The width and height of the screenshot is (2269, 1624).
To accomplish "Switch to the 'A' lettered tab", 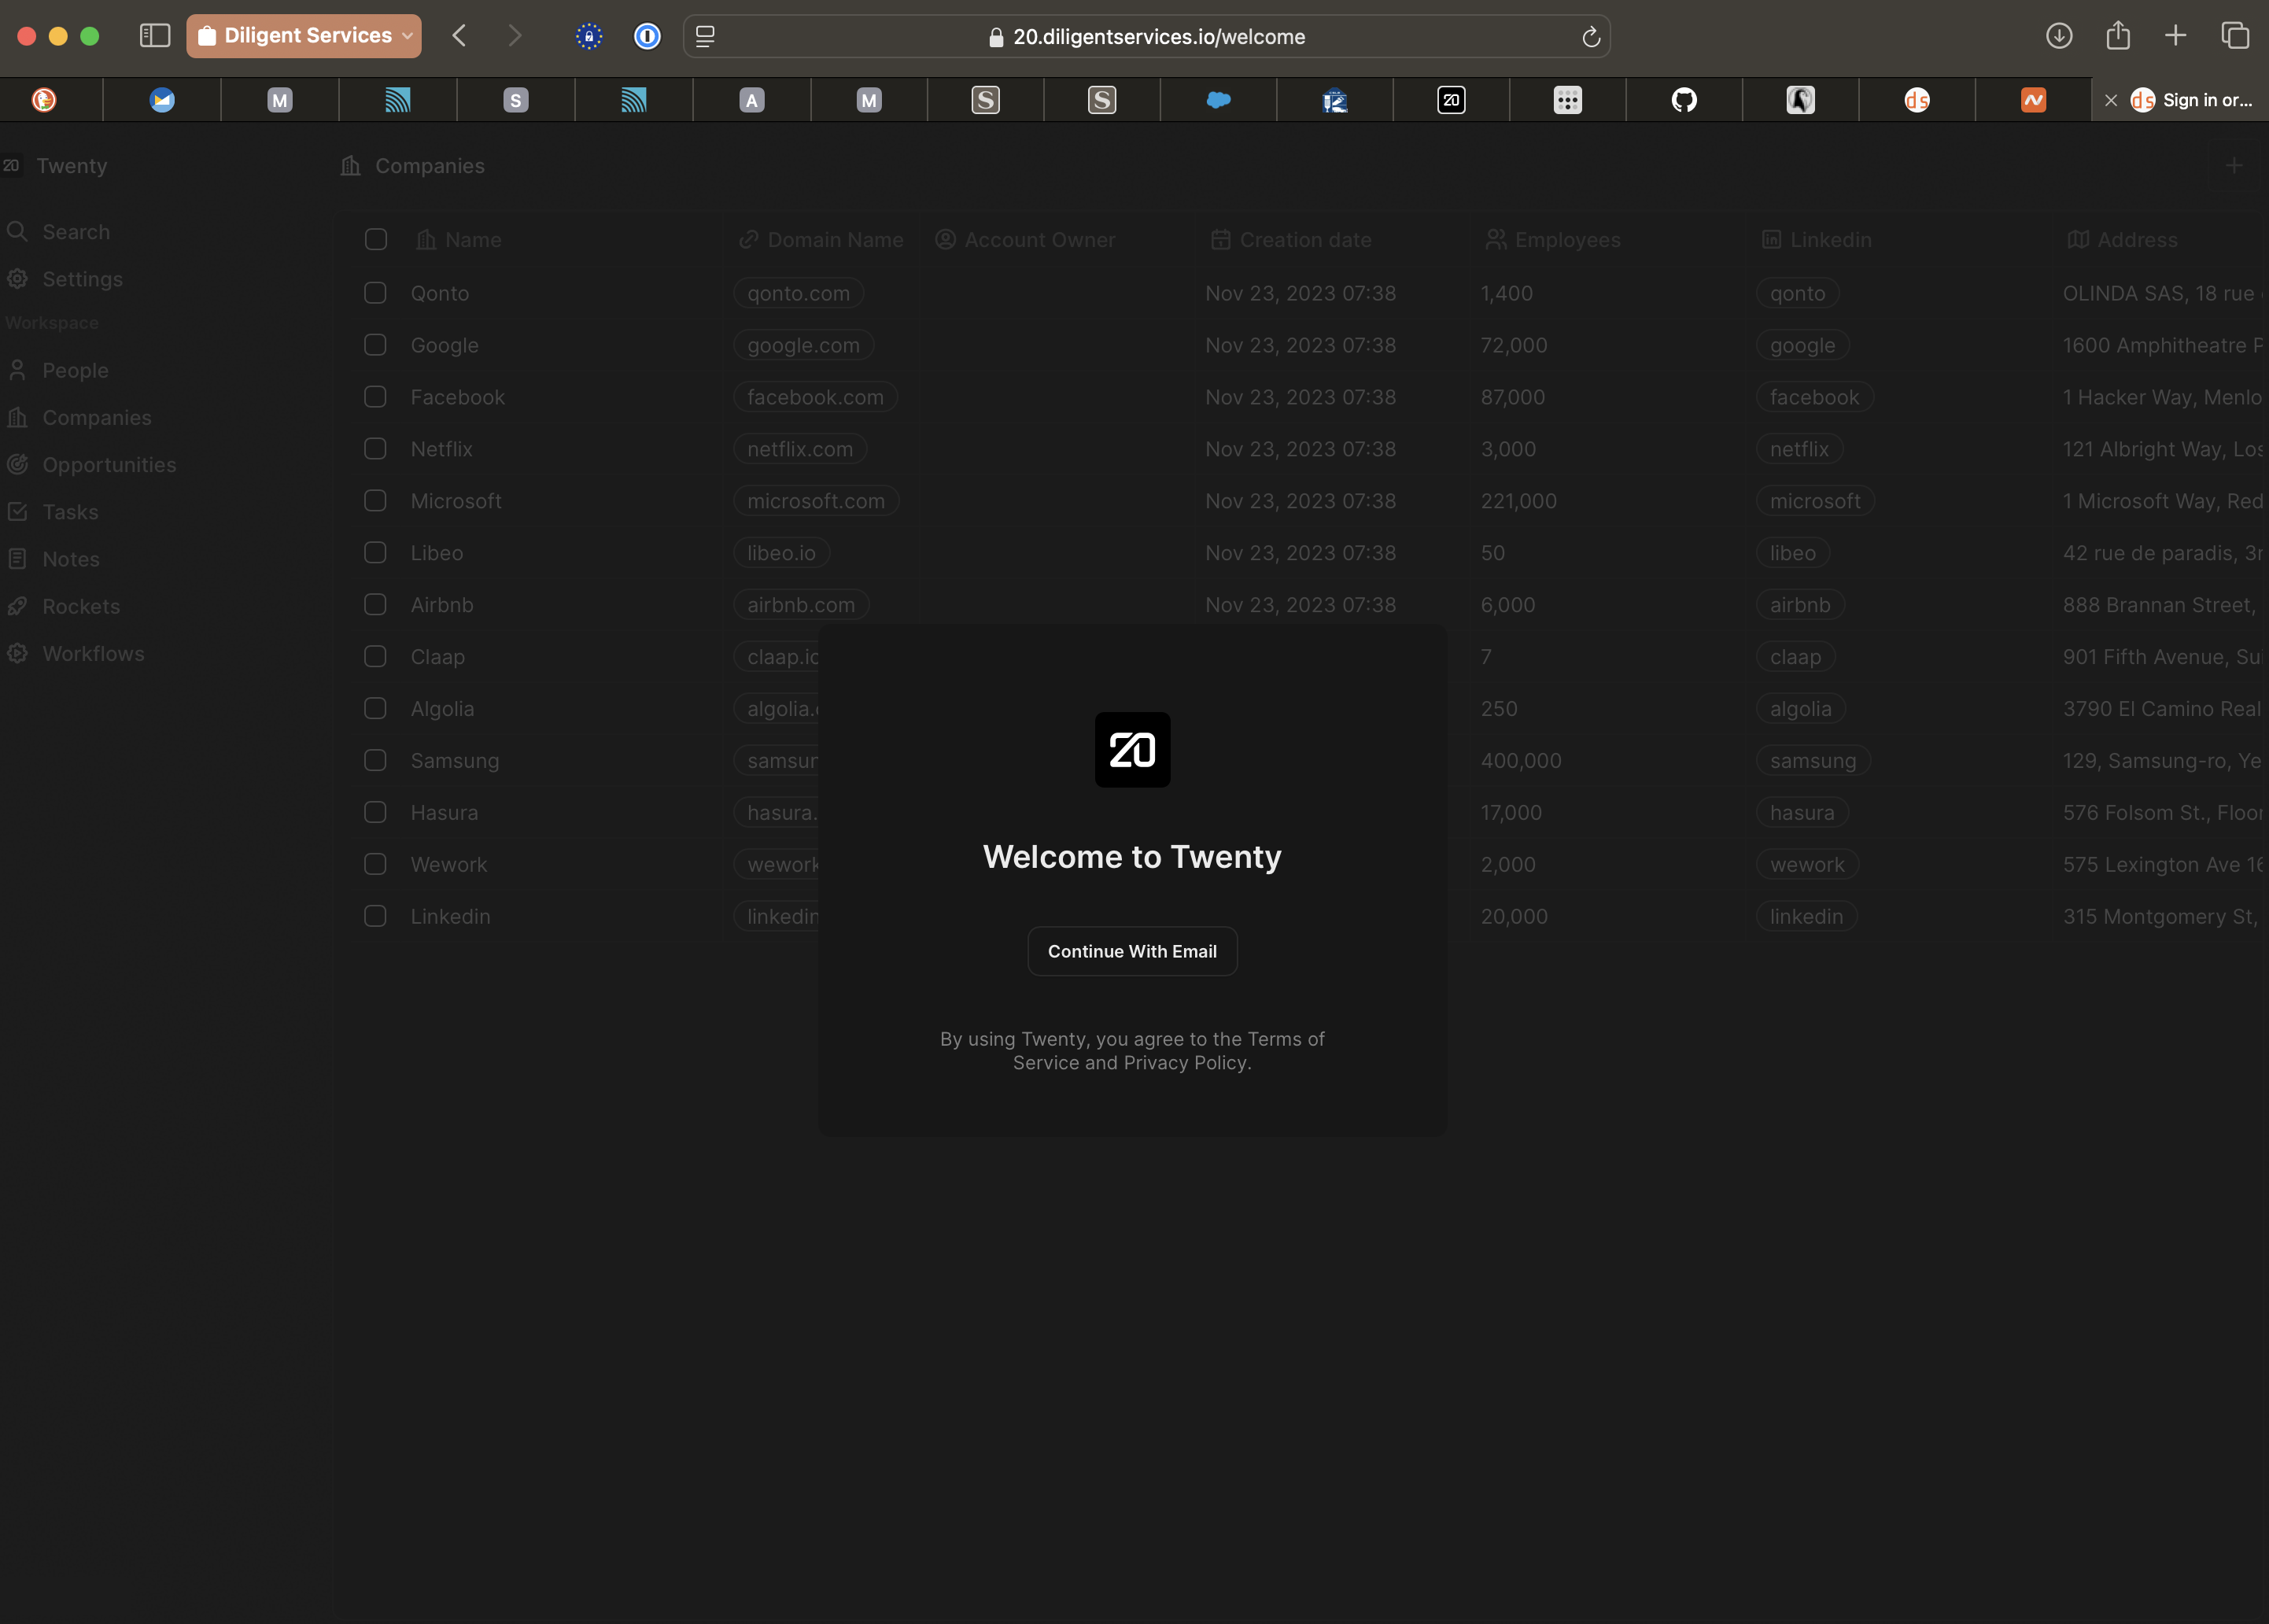I will 752,100.
